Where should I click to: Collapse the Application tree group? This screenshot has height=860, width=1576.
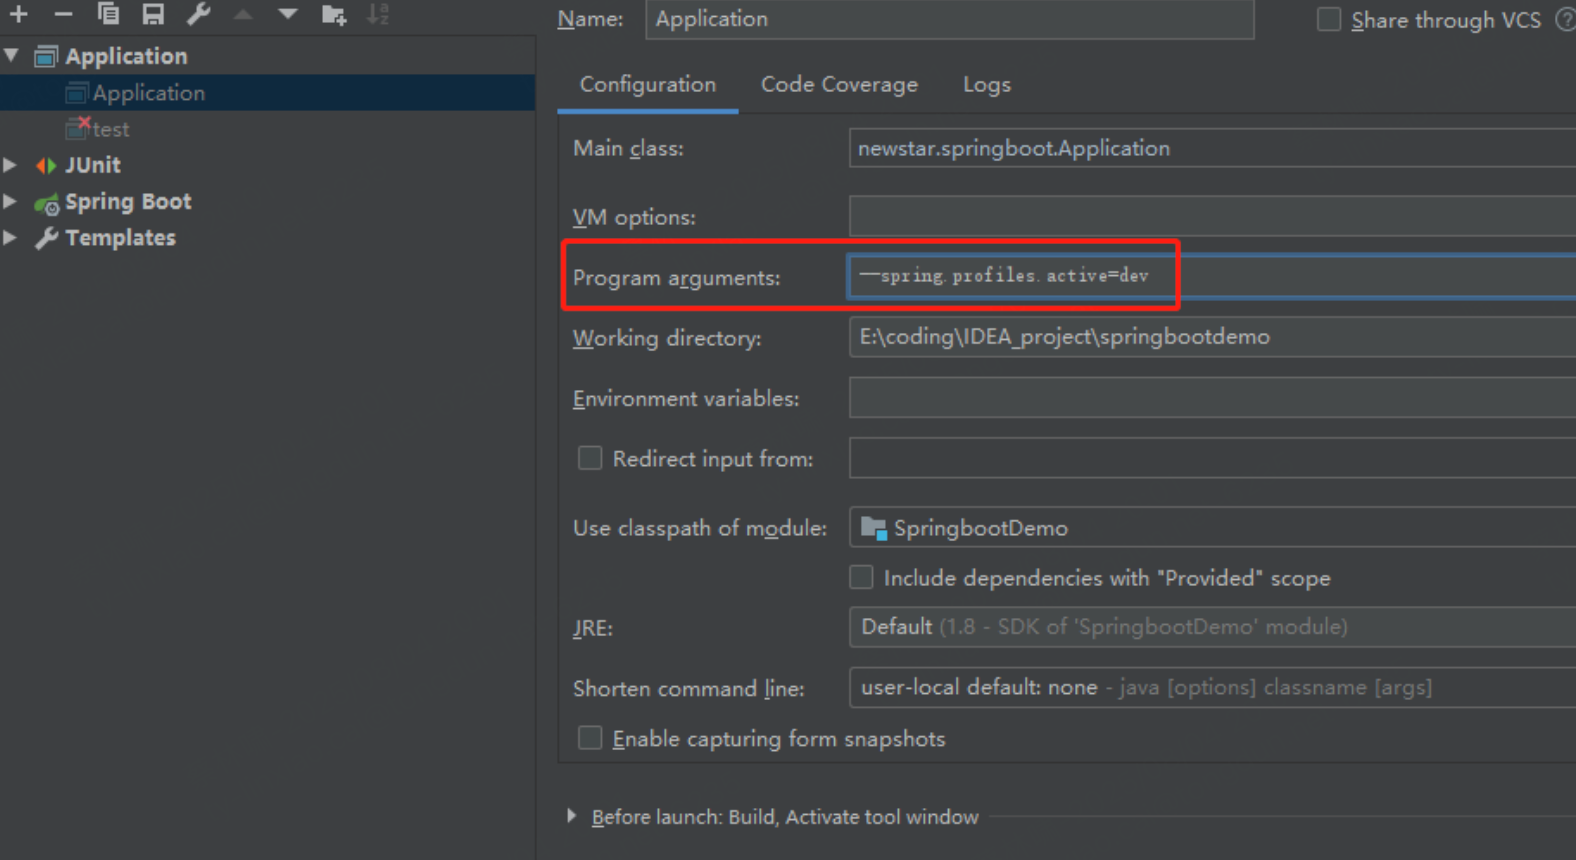12,56
